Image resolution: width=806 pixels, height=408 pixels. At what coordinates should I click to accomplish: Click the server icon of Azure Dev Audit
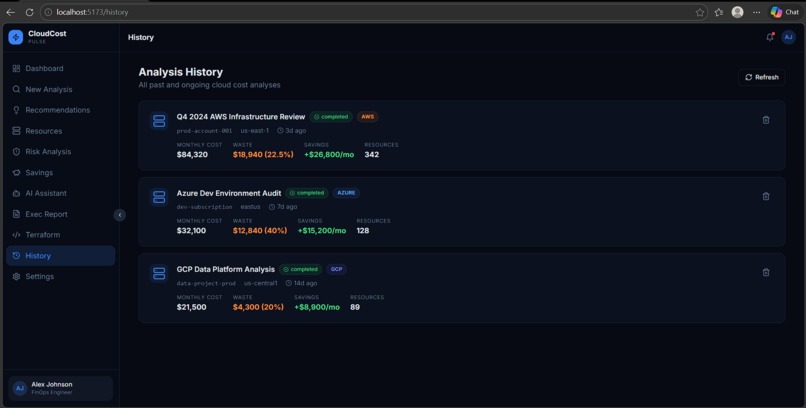(x=159, y=197)
